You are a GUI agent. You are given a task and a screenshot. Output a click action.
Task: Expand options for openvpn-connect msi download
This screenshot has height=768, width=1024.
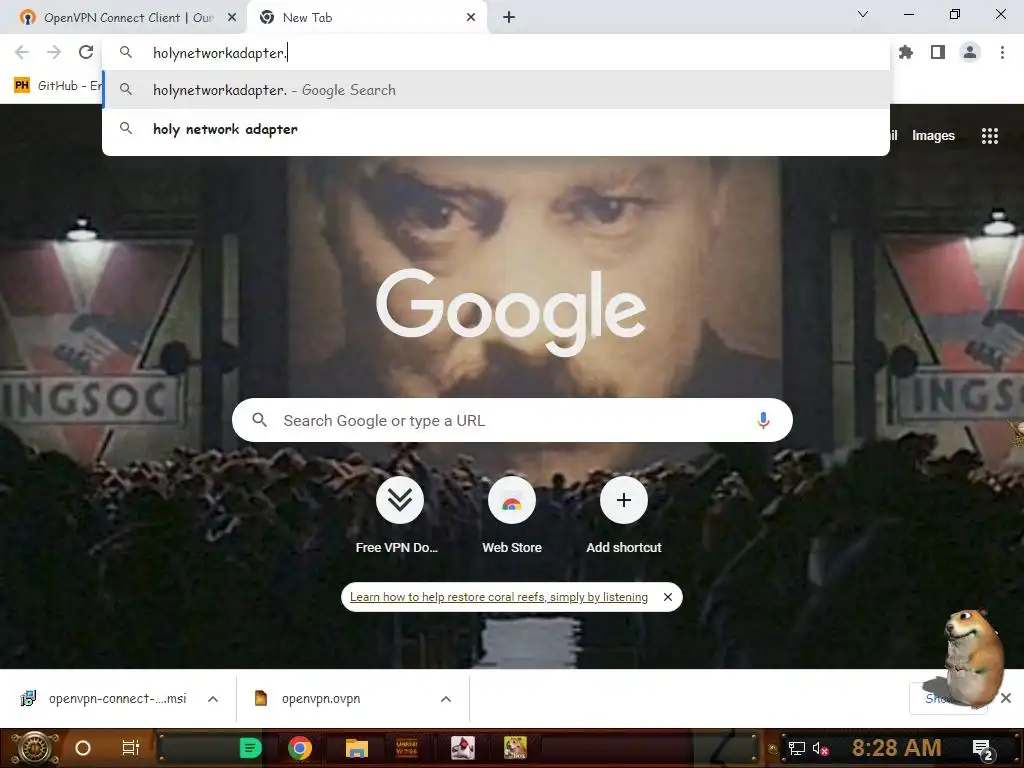coord(213,699)
